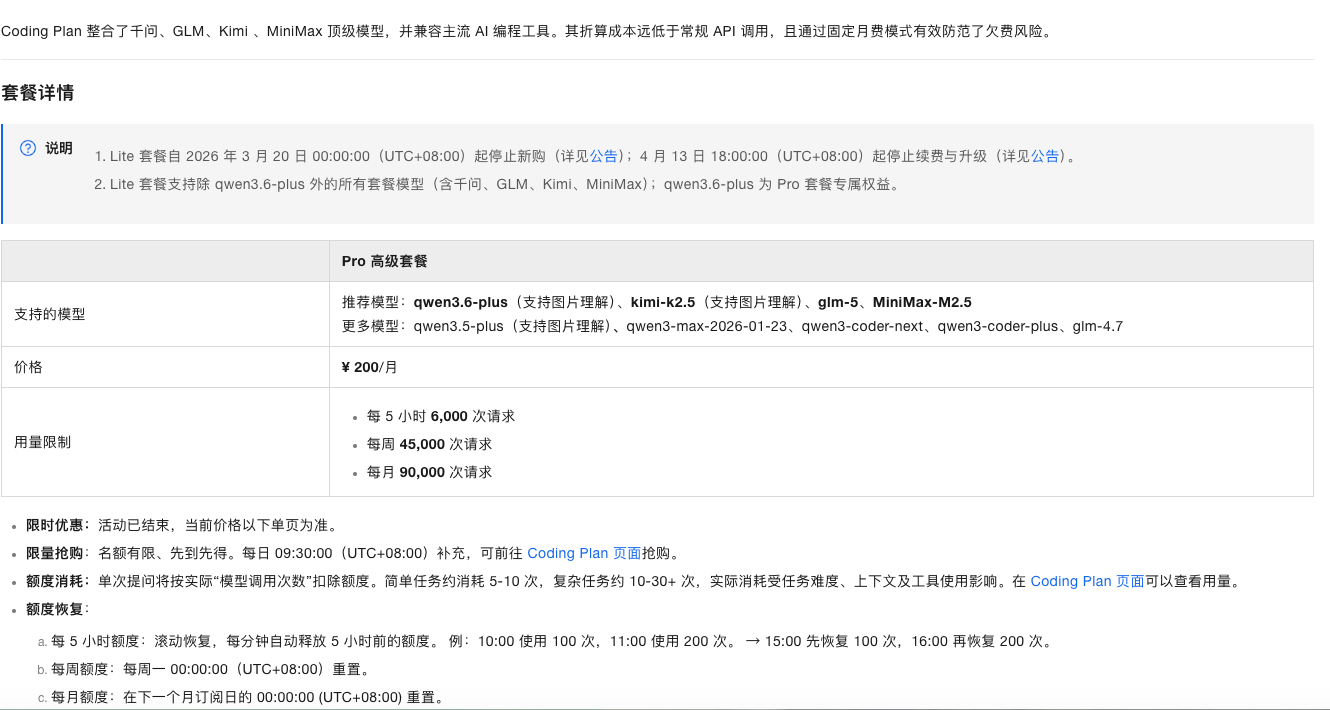The height and width of the screenshot is (710, 1330).
Task: Click the 每 5 小时 6,000 次请求 item
Action: pos(440,416)
